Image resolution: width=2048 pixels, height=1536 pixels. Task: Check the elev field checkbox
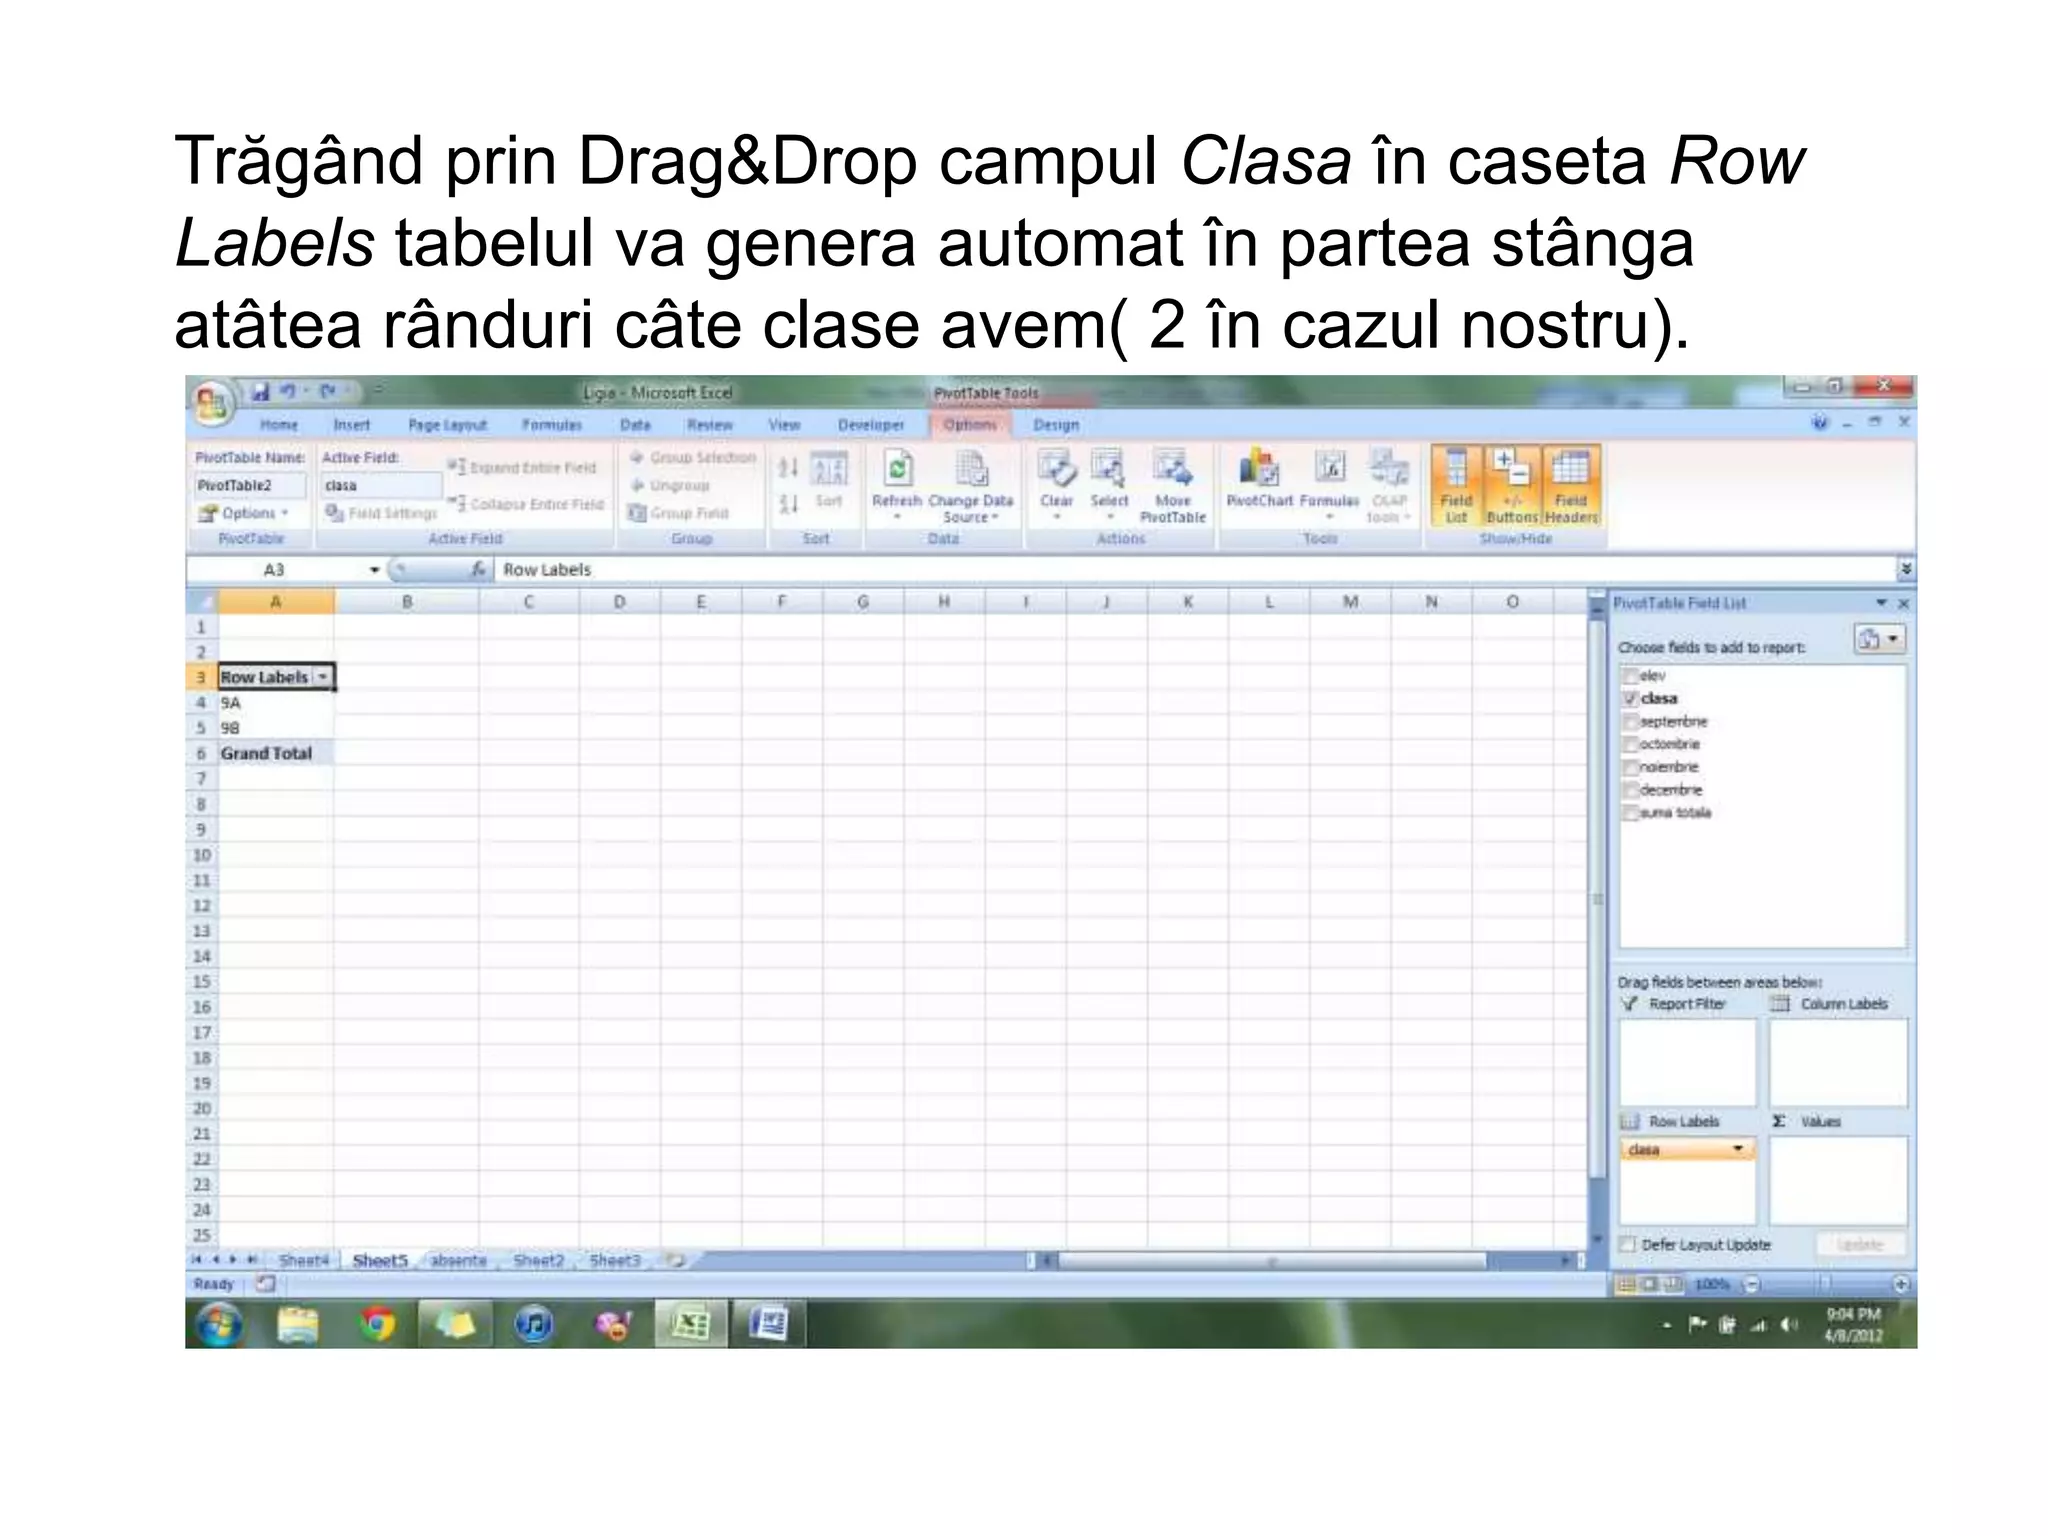(1630, 676)
